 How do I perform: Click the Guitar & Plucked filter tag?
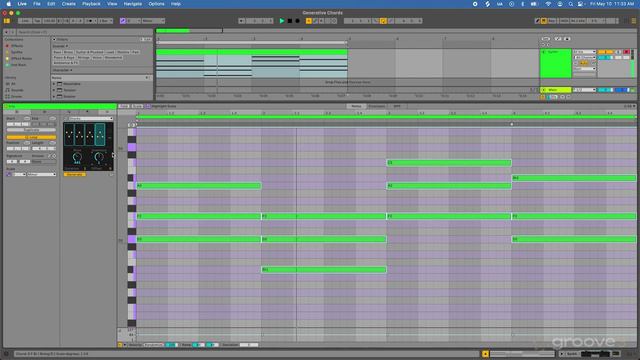coord(89,52)
